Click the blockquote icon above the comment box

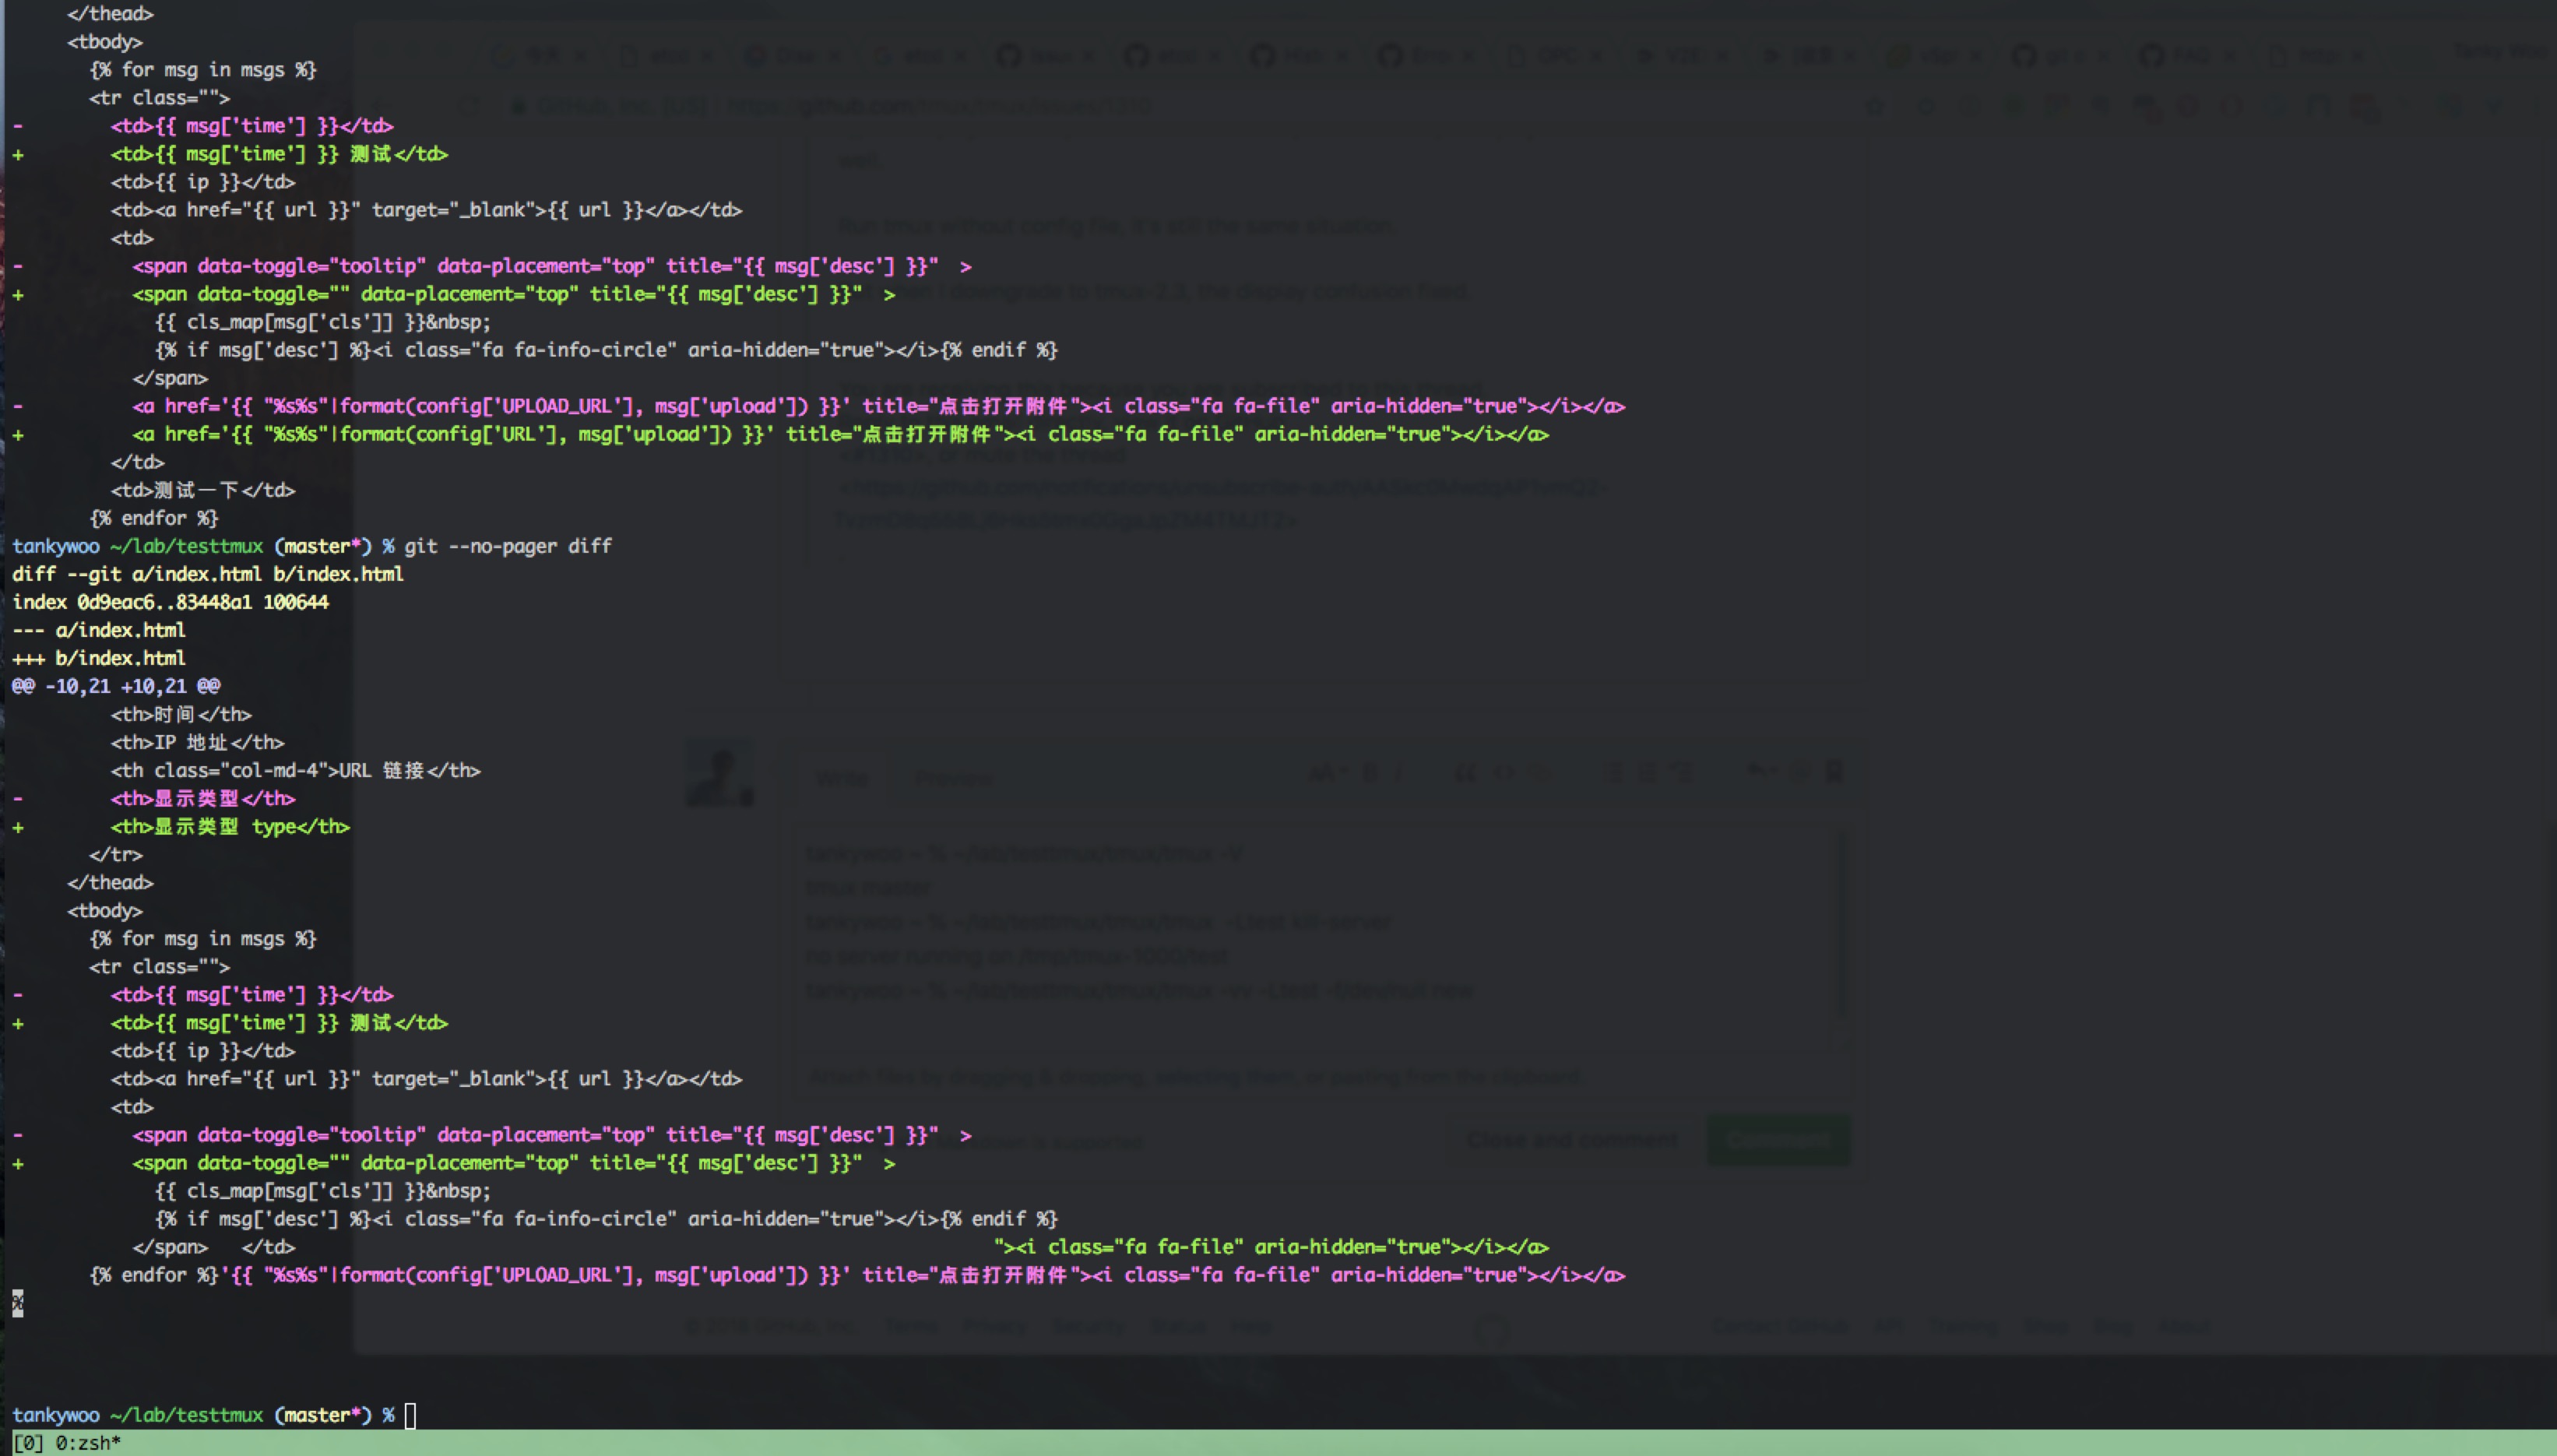[x=1467, y=772]
